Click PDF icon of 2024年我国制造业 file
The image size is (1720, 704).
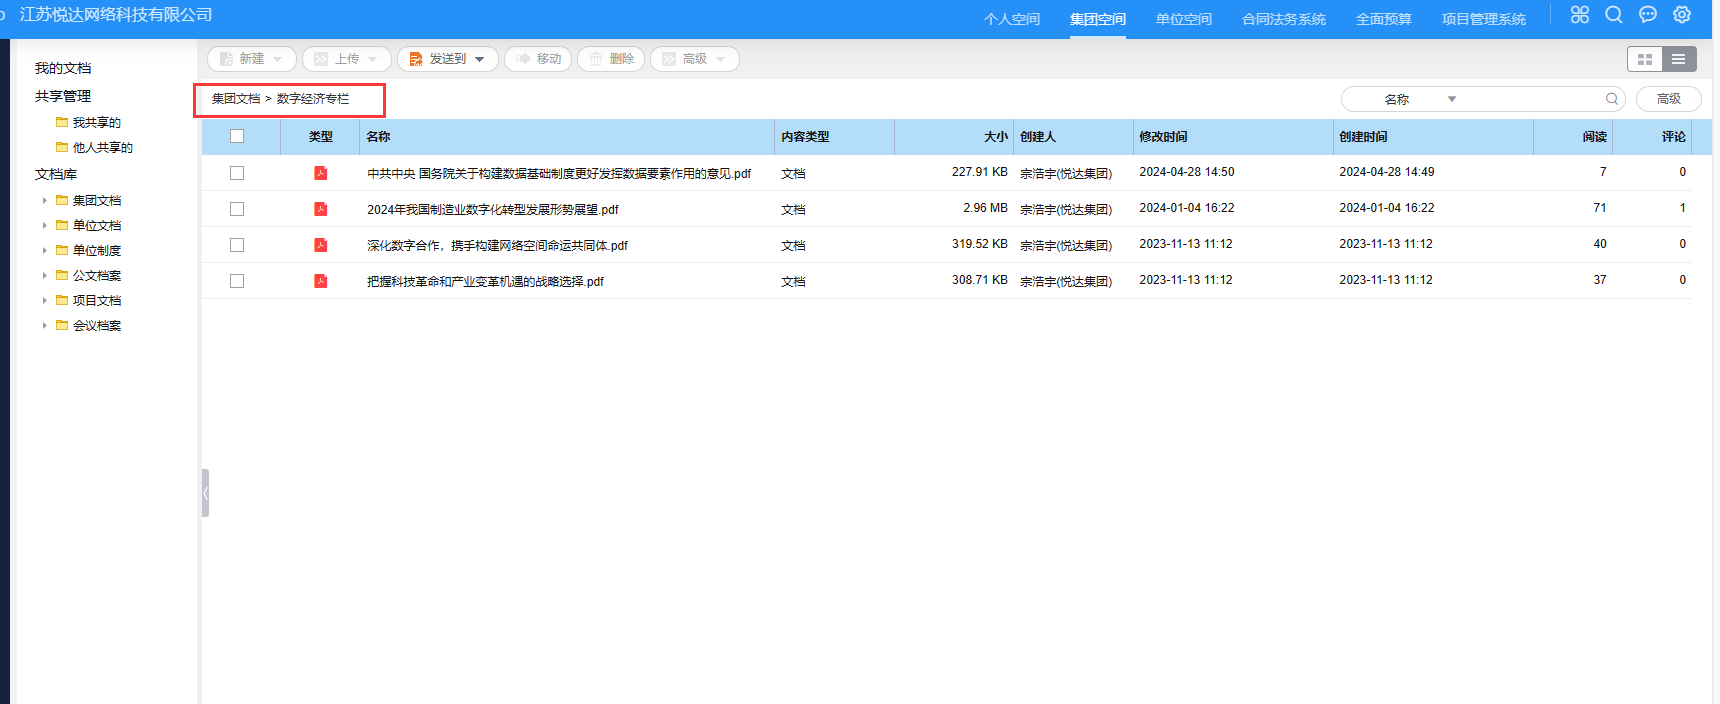coord(321,209)
